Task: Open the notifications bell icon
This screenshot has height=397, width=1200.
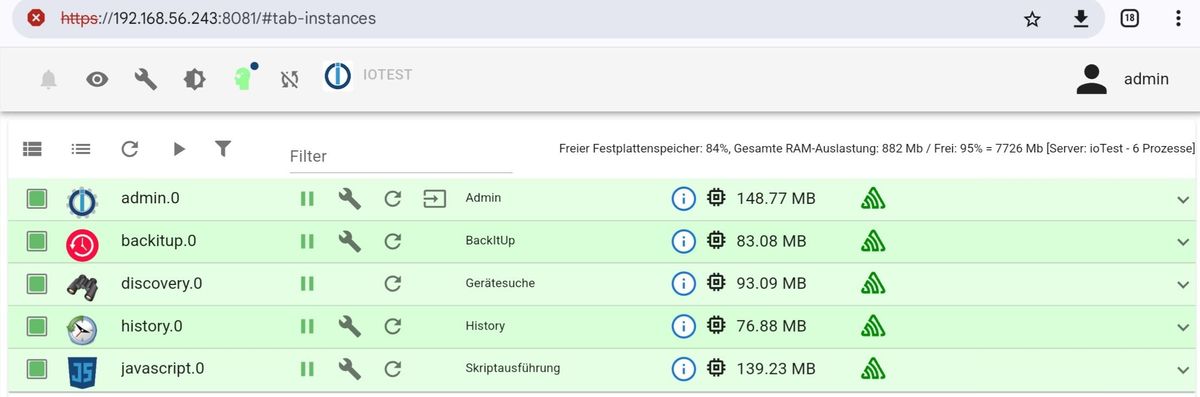Action: click(x=48, y=79)
